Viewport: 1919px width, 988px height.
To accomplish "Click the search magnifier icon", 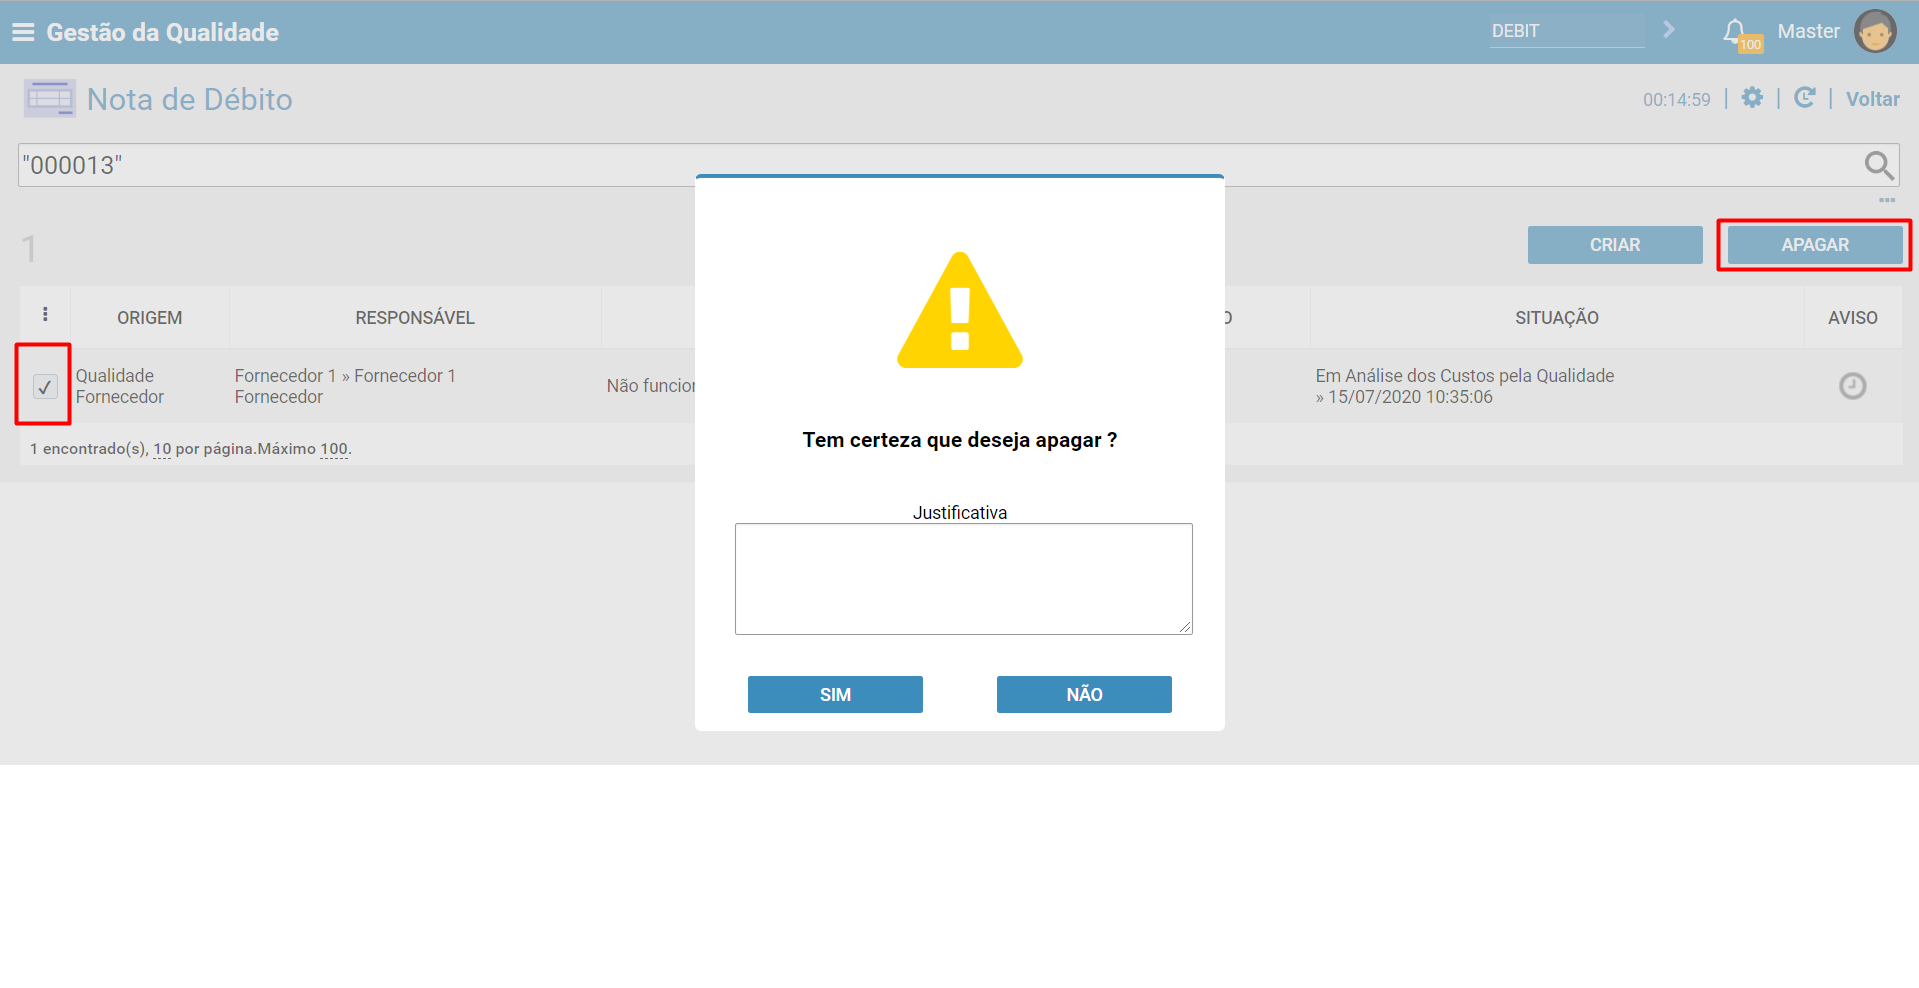I will point(1879,165).
